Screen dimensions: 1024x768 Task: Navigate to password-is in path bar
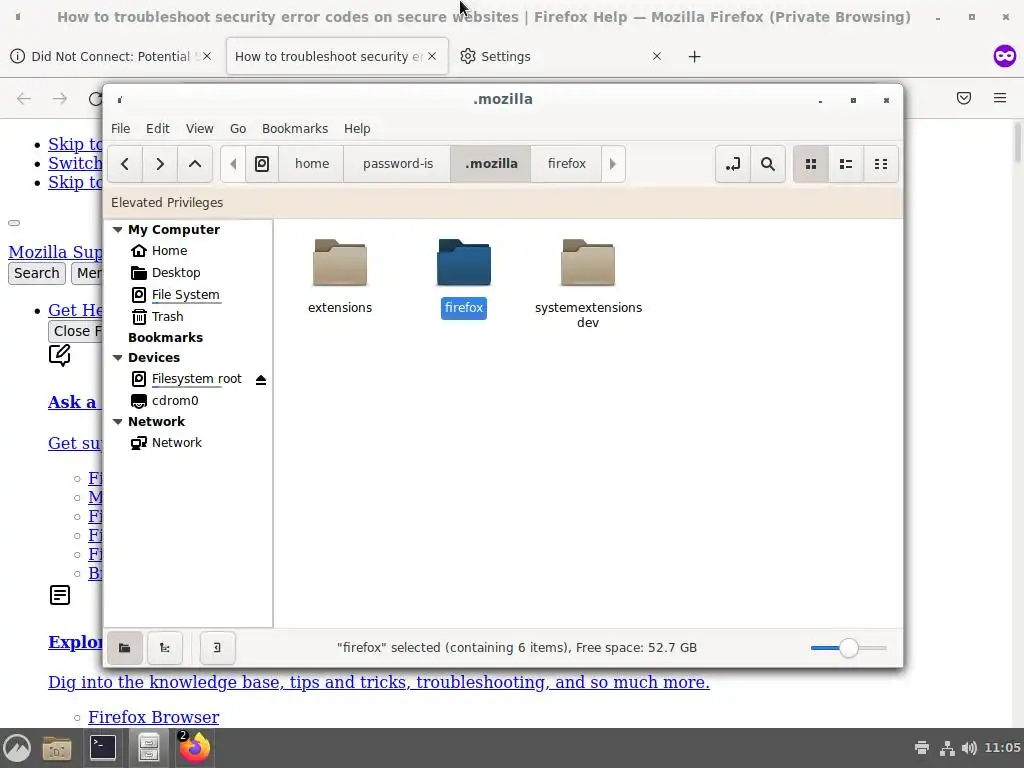[x=398, y=164]
